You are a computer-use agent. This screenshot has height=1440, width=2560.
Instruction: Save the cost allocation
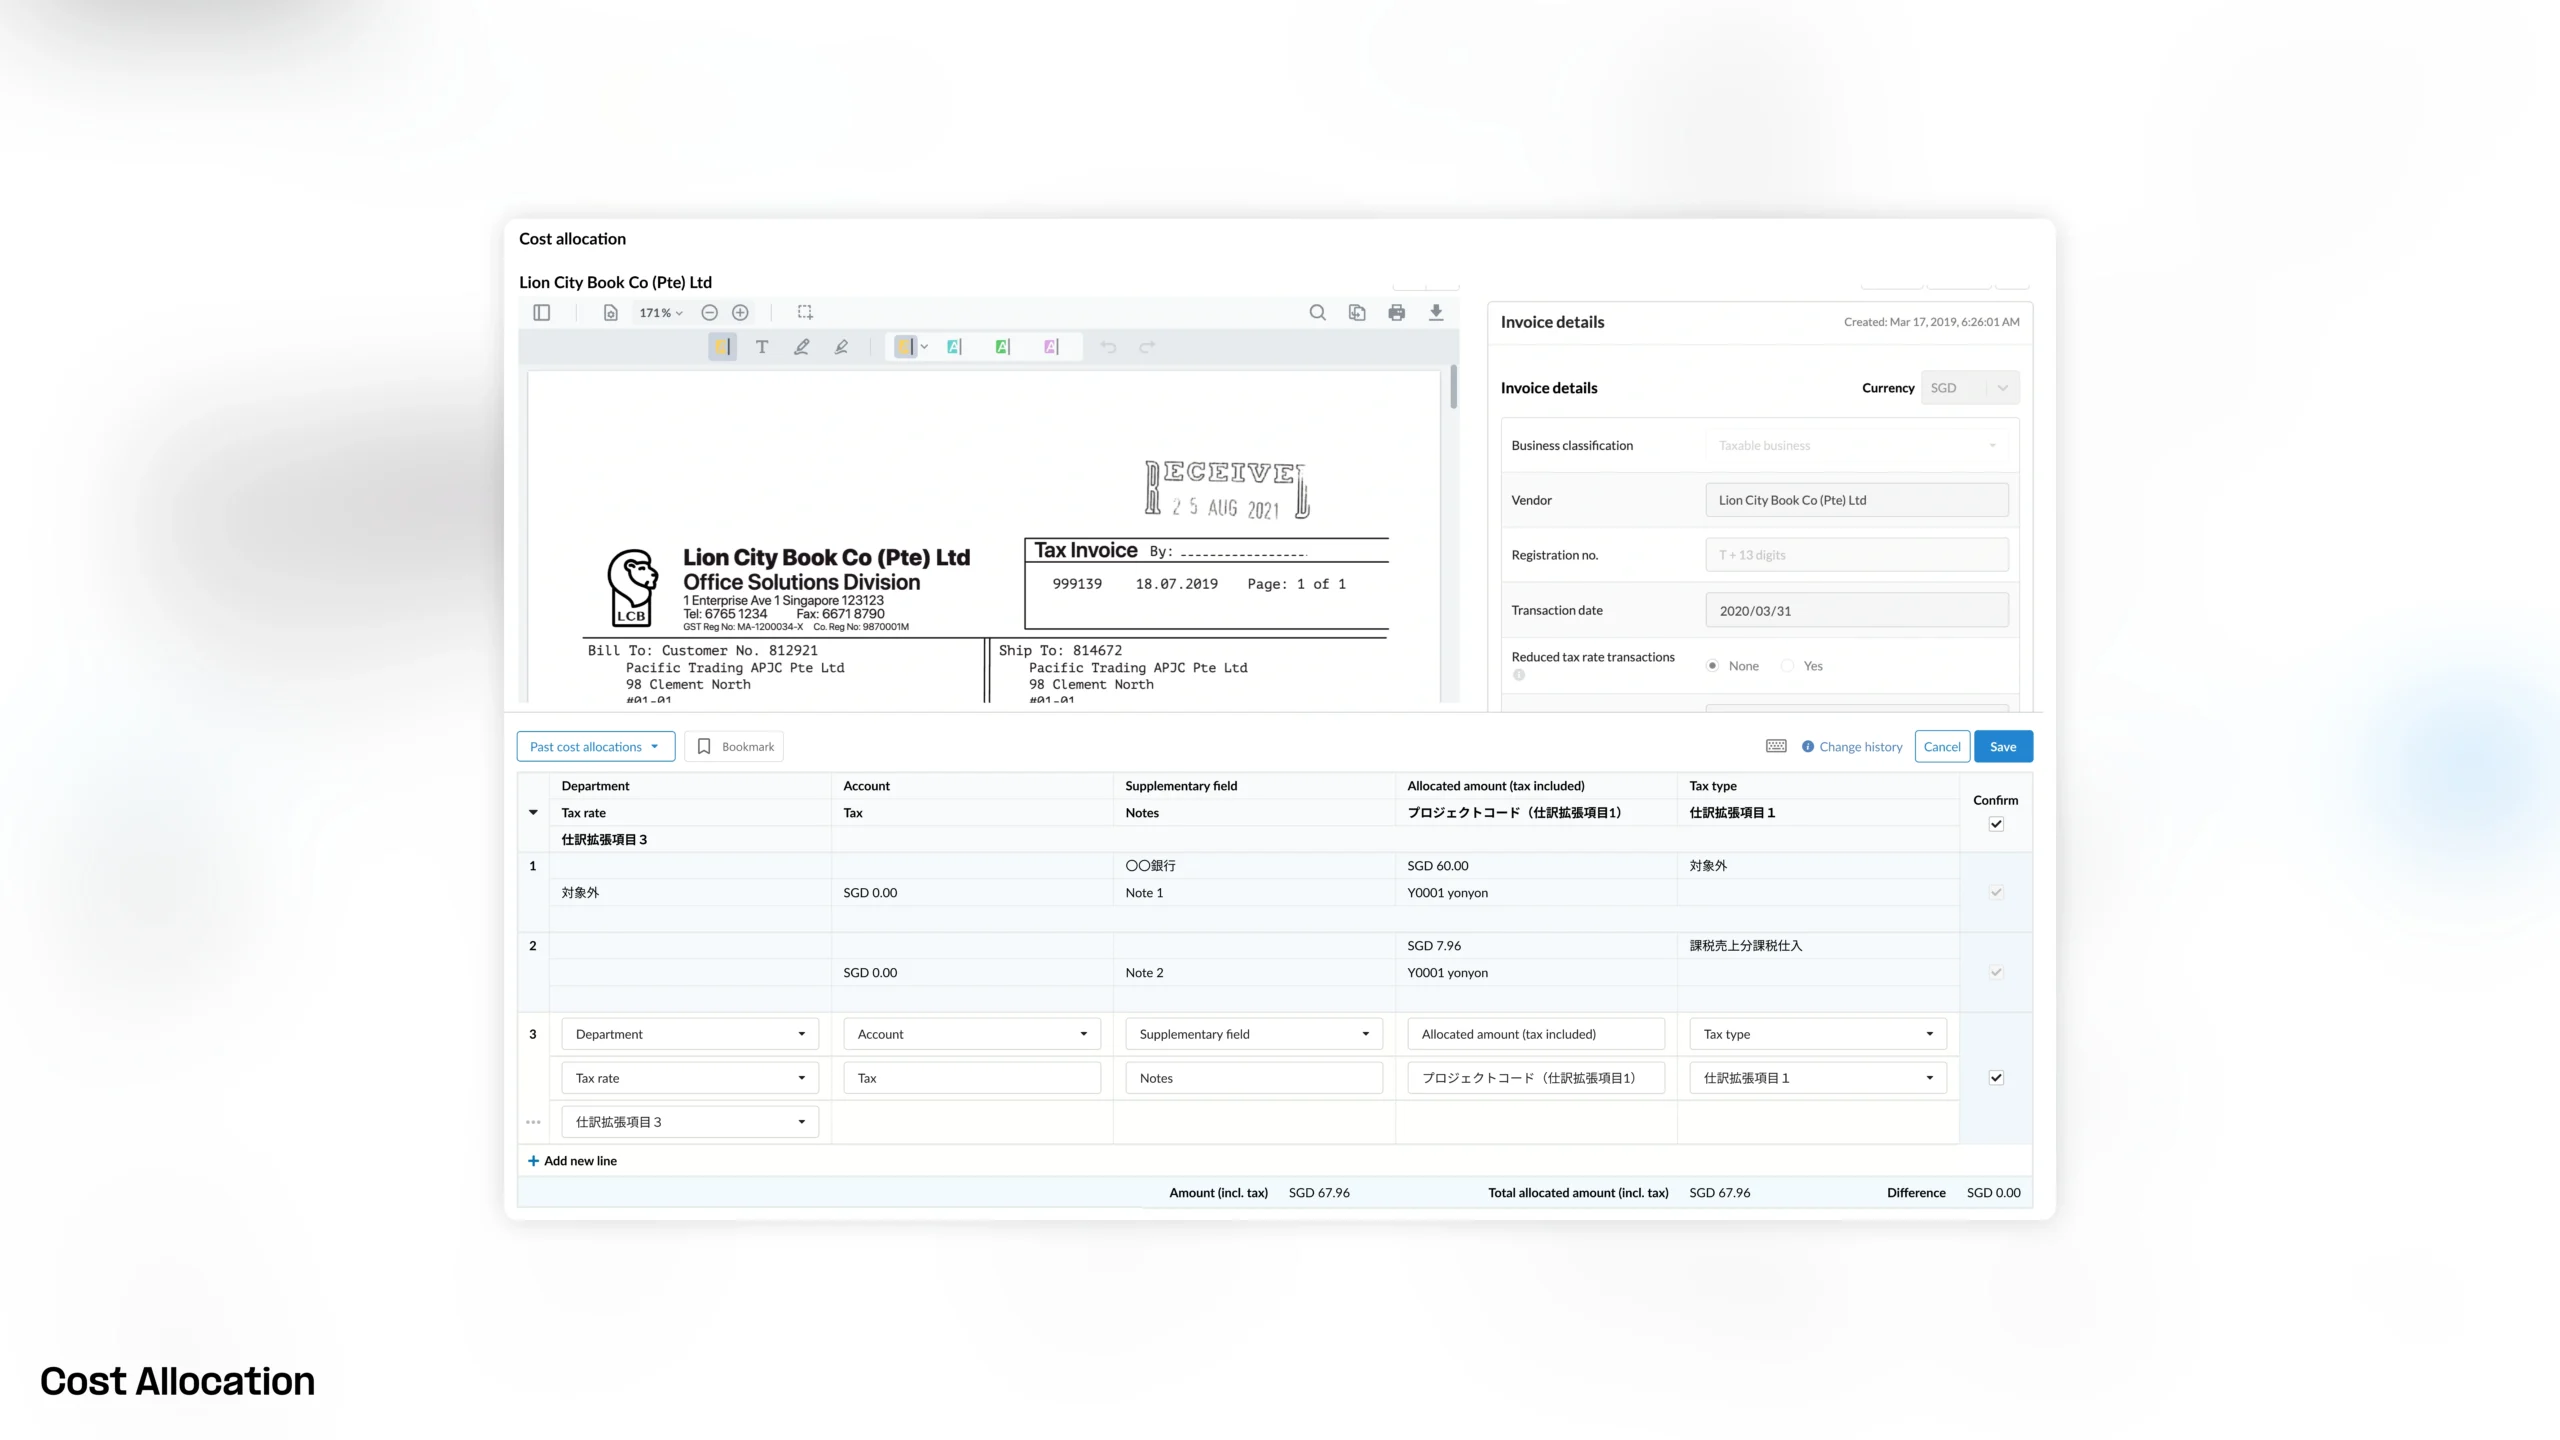pos(2003,746)
